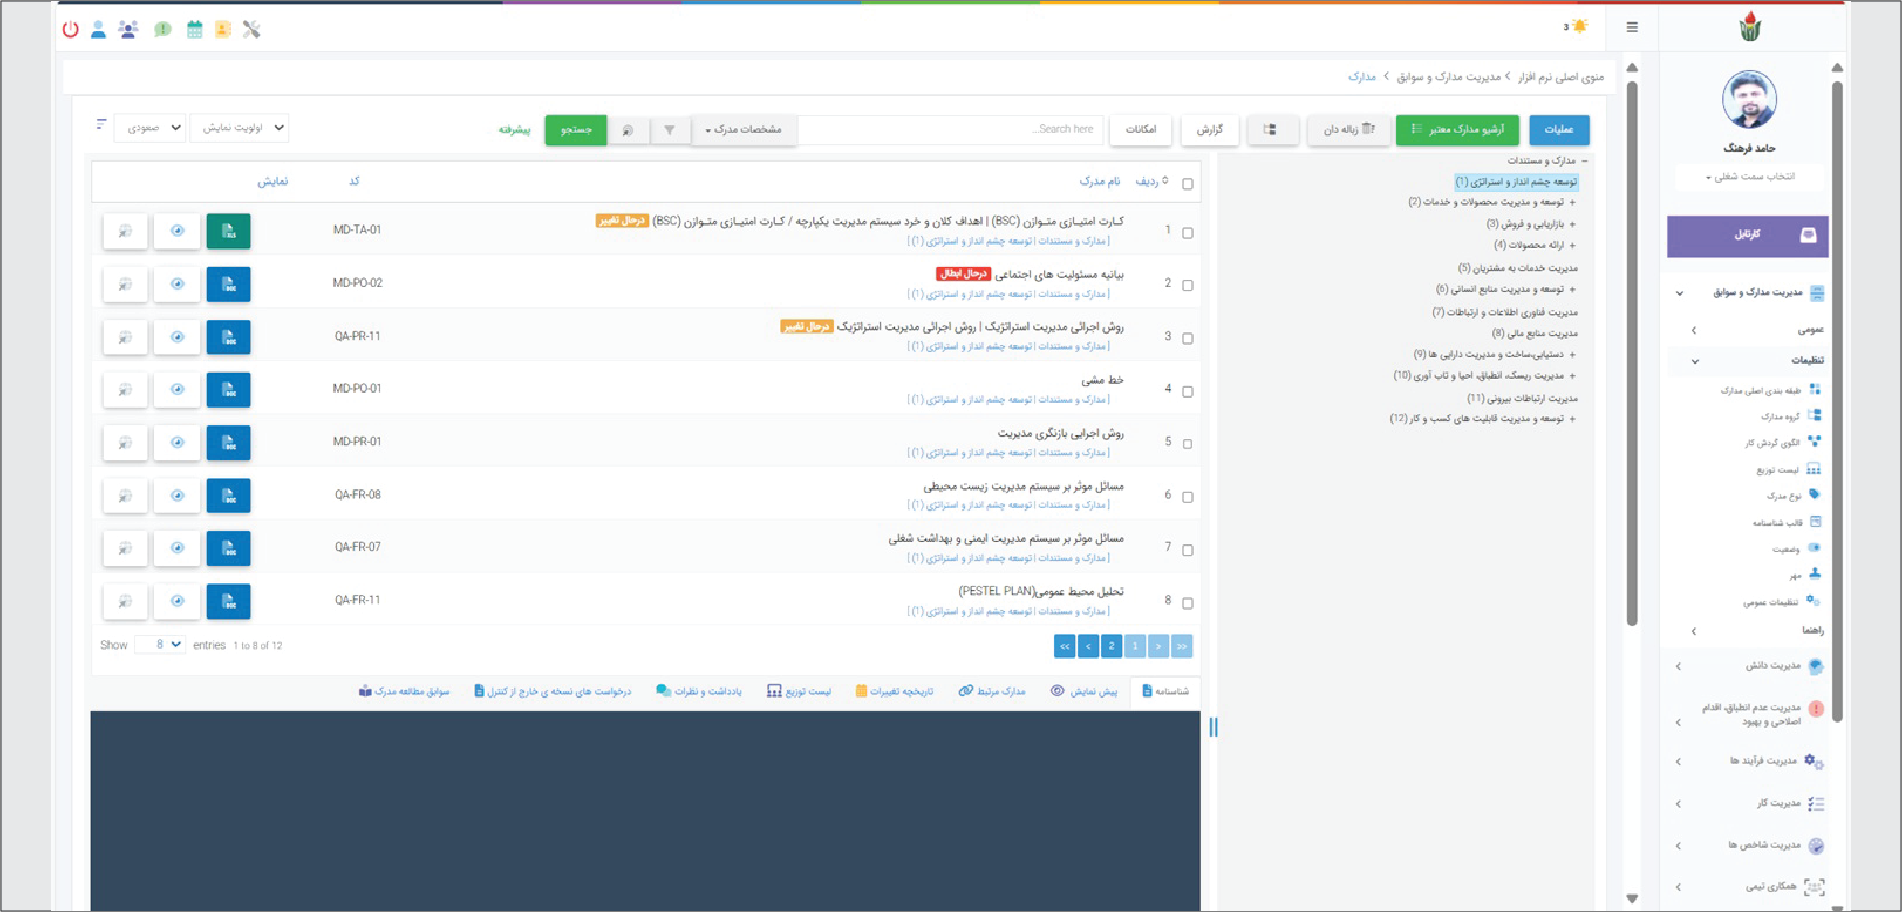Click the blue 'عملیات' button
The height and width of the screenshot is (912, 1902).
(1558, 130)
